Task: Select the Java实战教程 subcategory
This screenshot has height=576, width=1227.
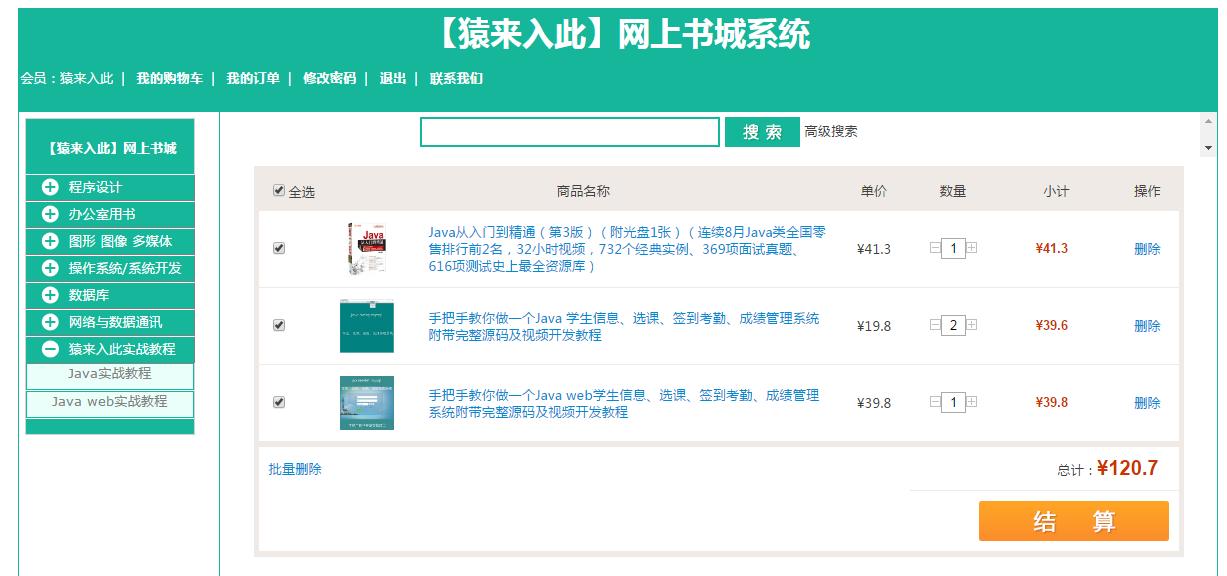Action: point(108,374)
